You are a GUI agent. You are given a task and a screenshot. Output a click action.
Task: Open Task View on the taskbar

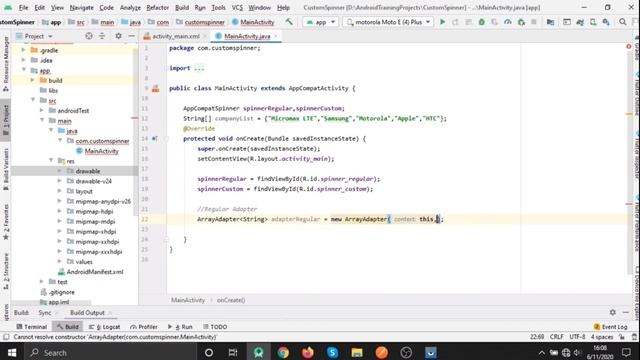(x=233, y=352)
